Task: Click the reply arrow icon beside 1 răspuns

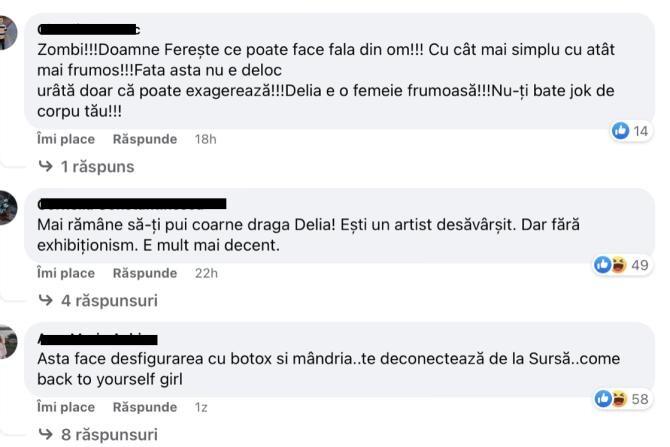Action: point(46,166)
